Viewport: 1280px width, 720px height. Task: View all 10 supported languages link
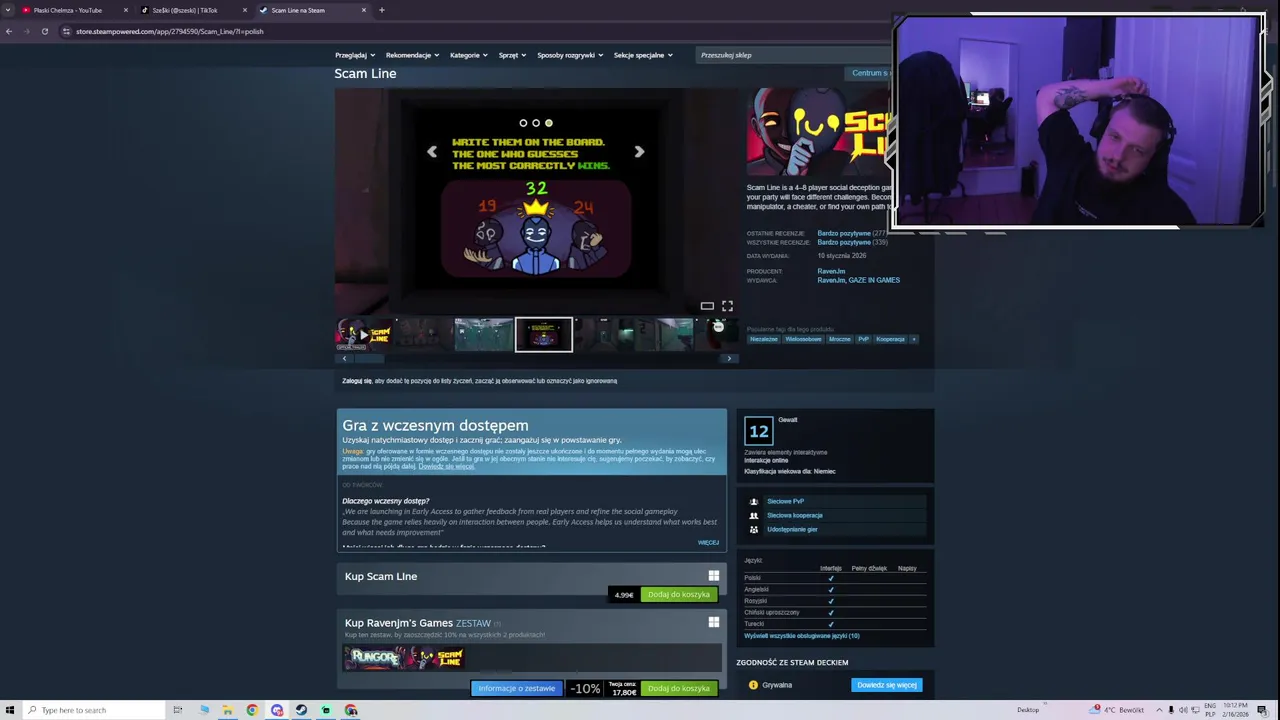(x=802, y=636)
